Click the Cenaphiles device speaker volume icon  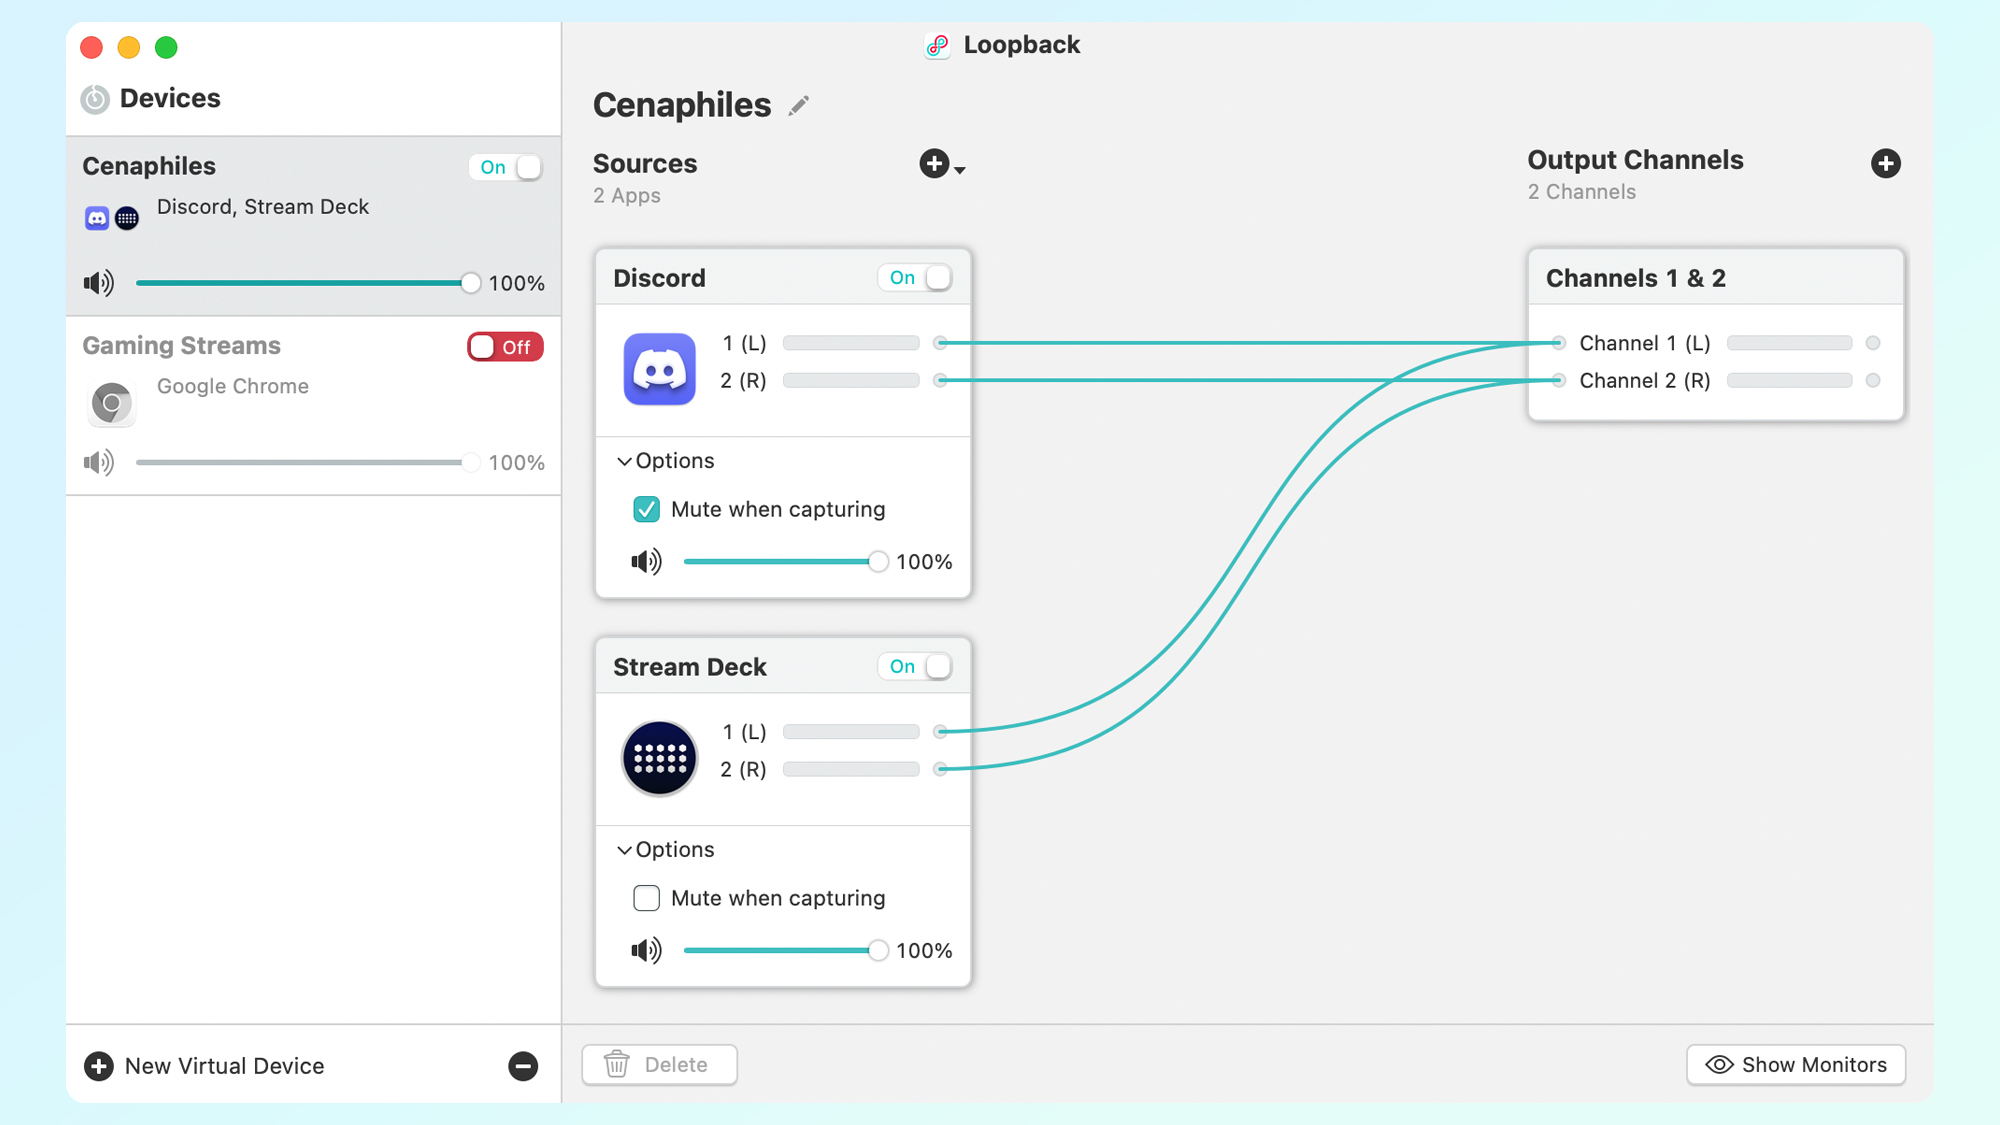click(99, 283)
